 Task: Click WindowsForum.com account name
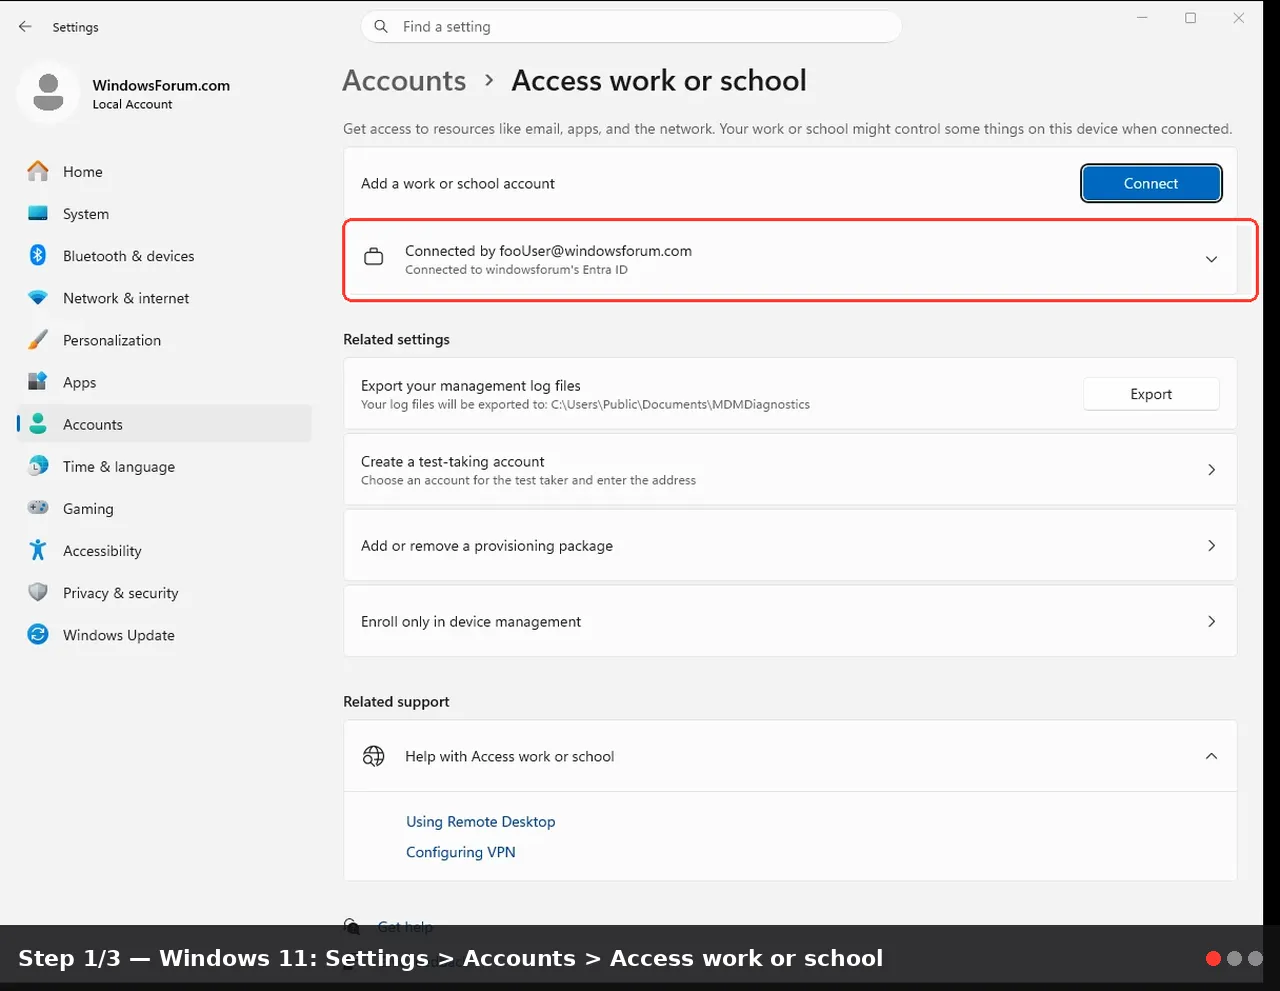click(161, 85)
